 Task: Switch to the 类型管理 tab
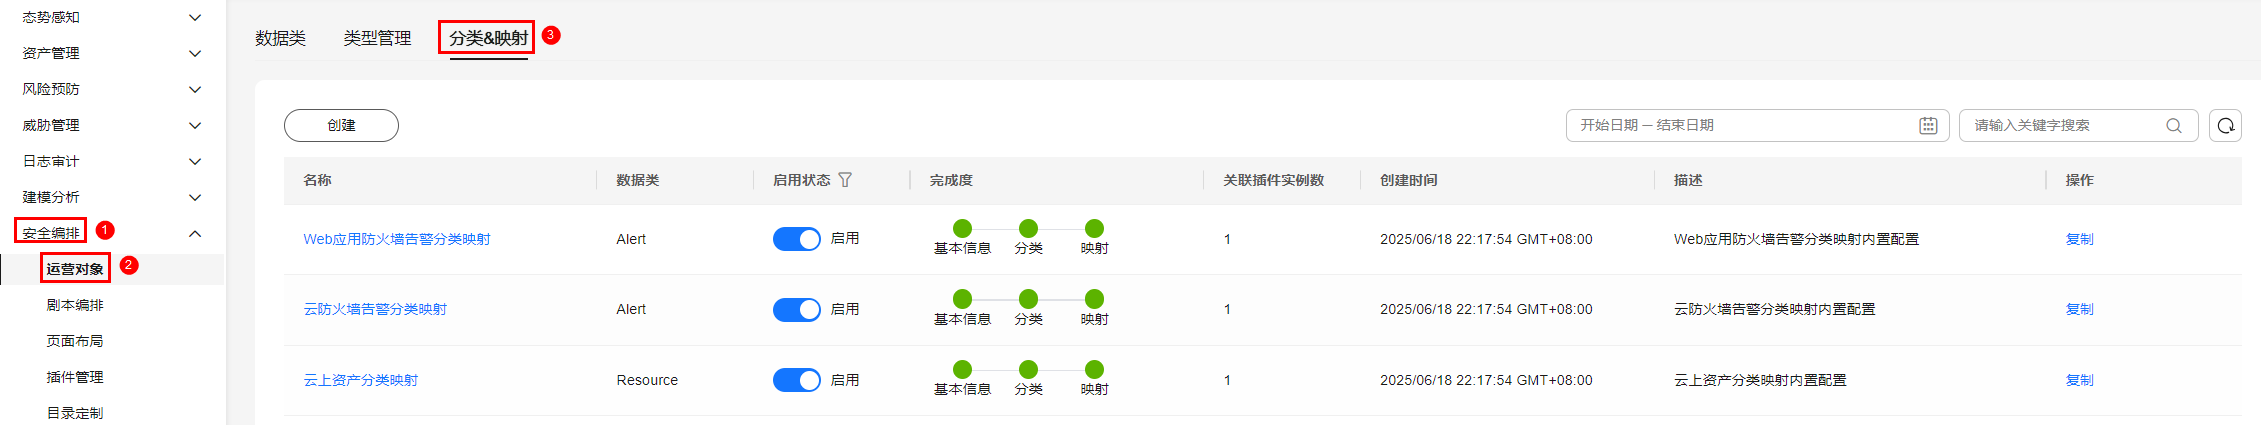[x=377, y=38]
